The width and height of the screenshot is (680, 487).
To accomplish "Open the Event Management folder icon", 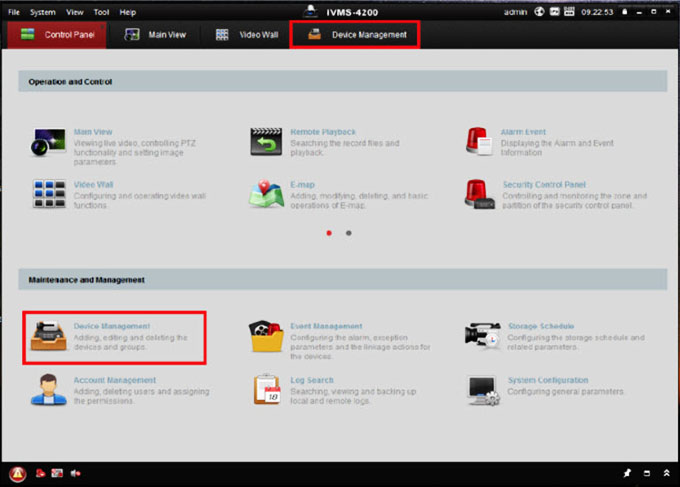I will 266,336.
